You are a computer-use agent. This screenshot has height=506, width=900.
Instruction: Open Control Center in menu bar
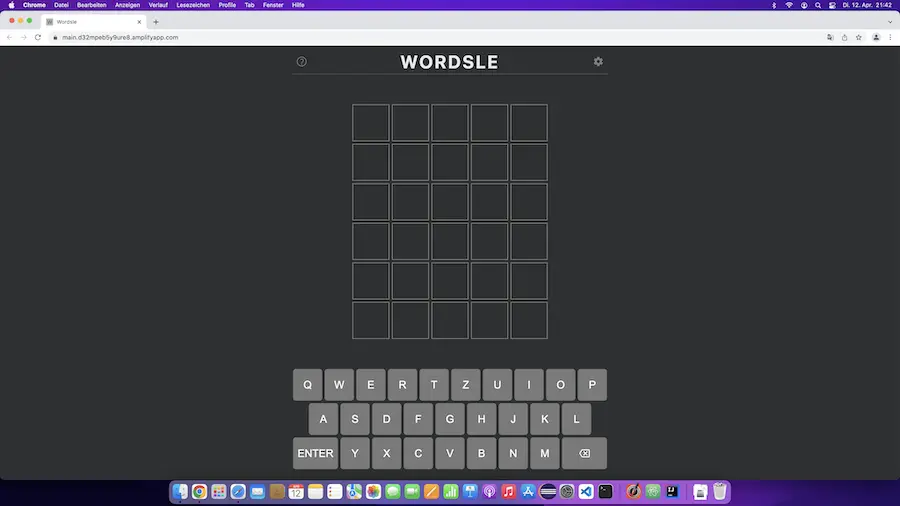(x=832, y=5)
